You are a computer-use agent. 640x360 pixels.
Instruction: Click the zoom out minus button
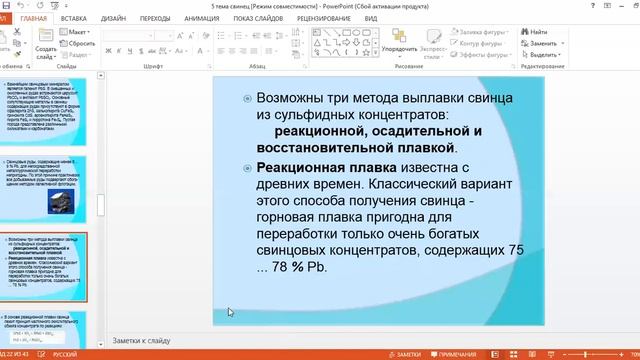coord(564,354)
